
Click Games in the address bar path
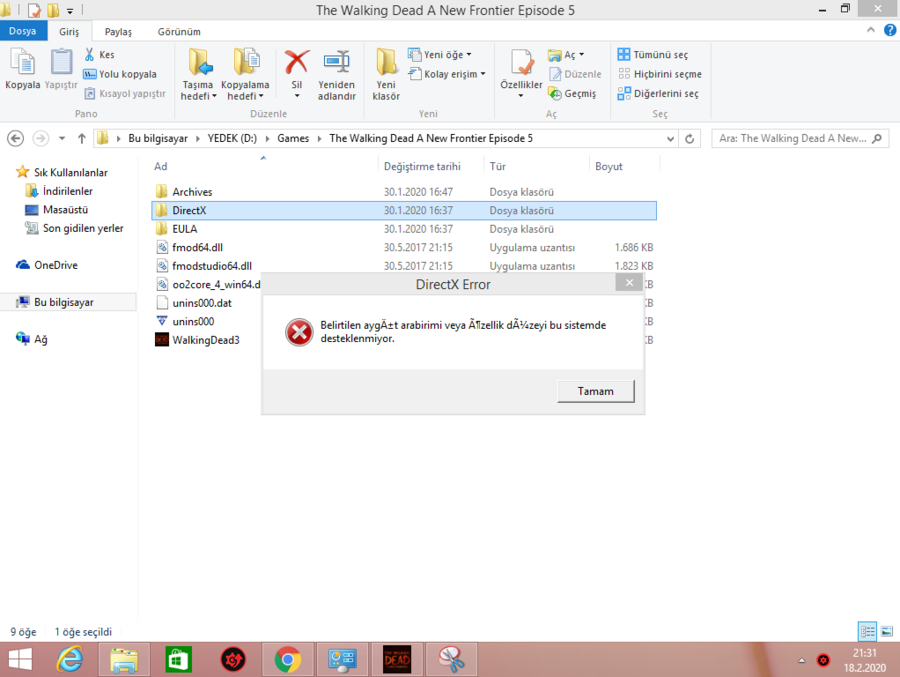coord(293,138)
